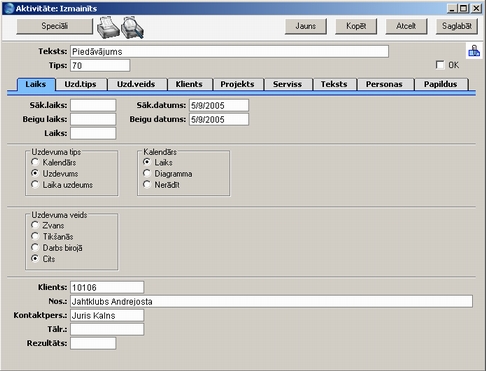Click the printer icon in toolbar
This screenshot has width=486, height=371.
tap(108, 27)
